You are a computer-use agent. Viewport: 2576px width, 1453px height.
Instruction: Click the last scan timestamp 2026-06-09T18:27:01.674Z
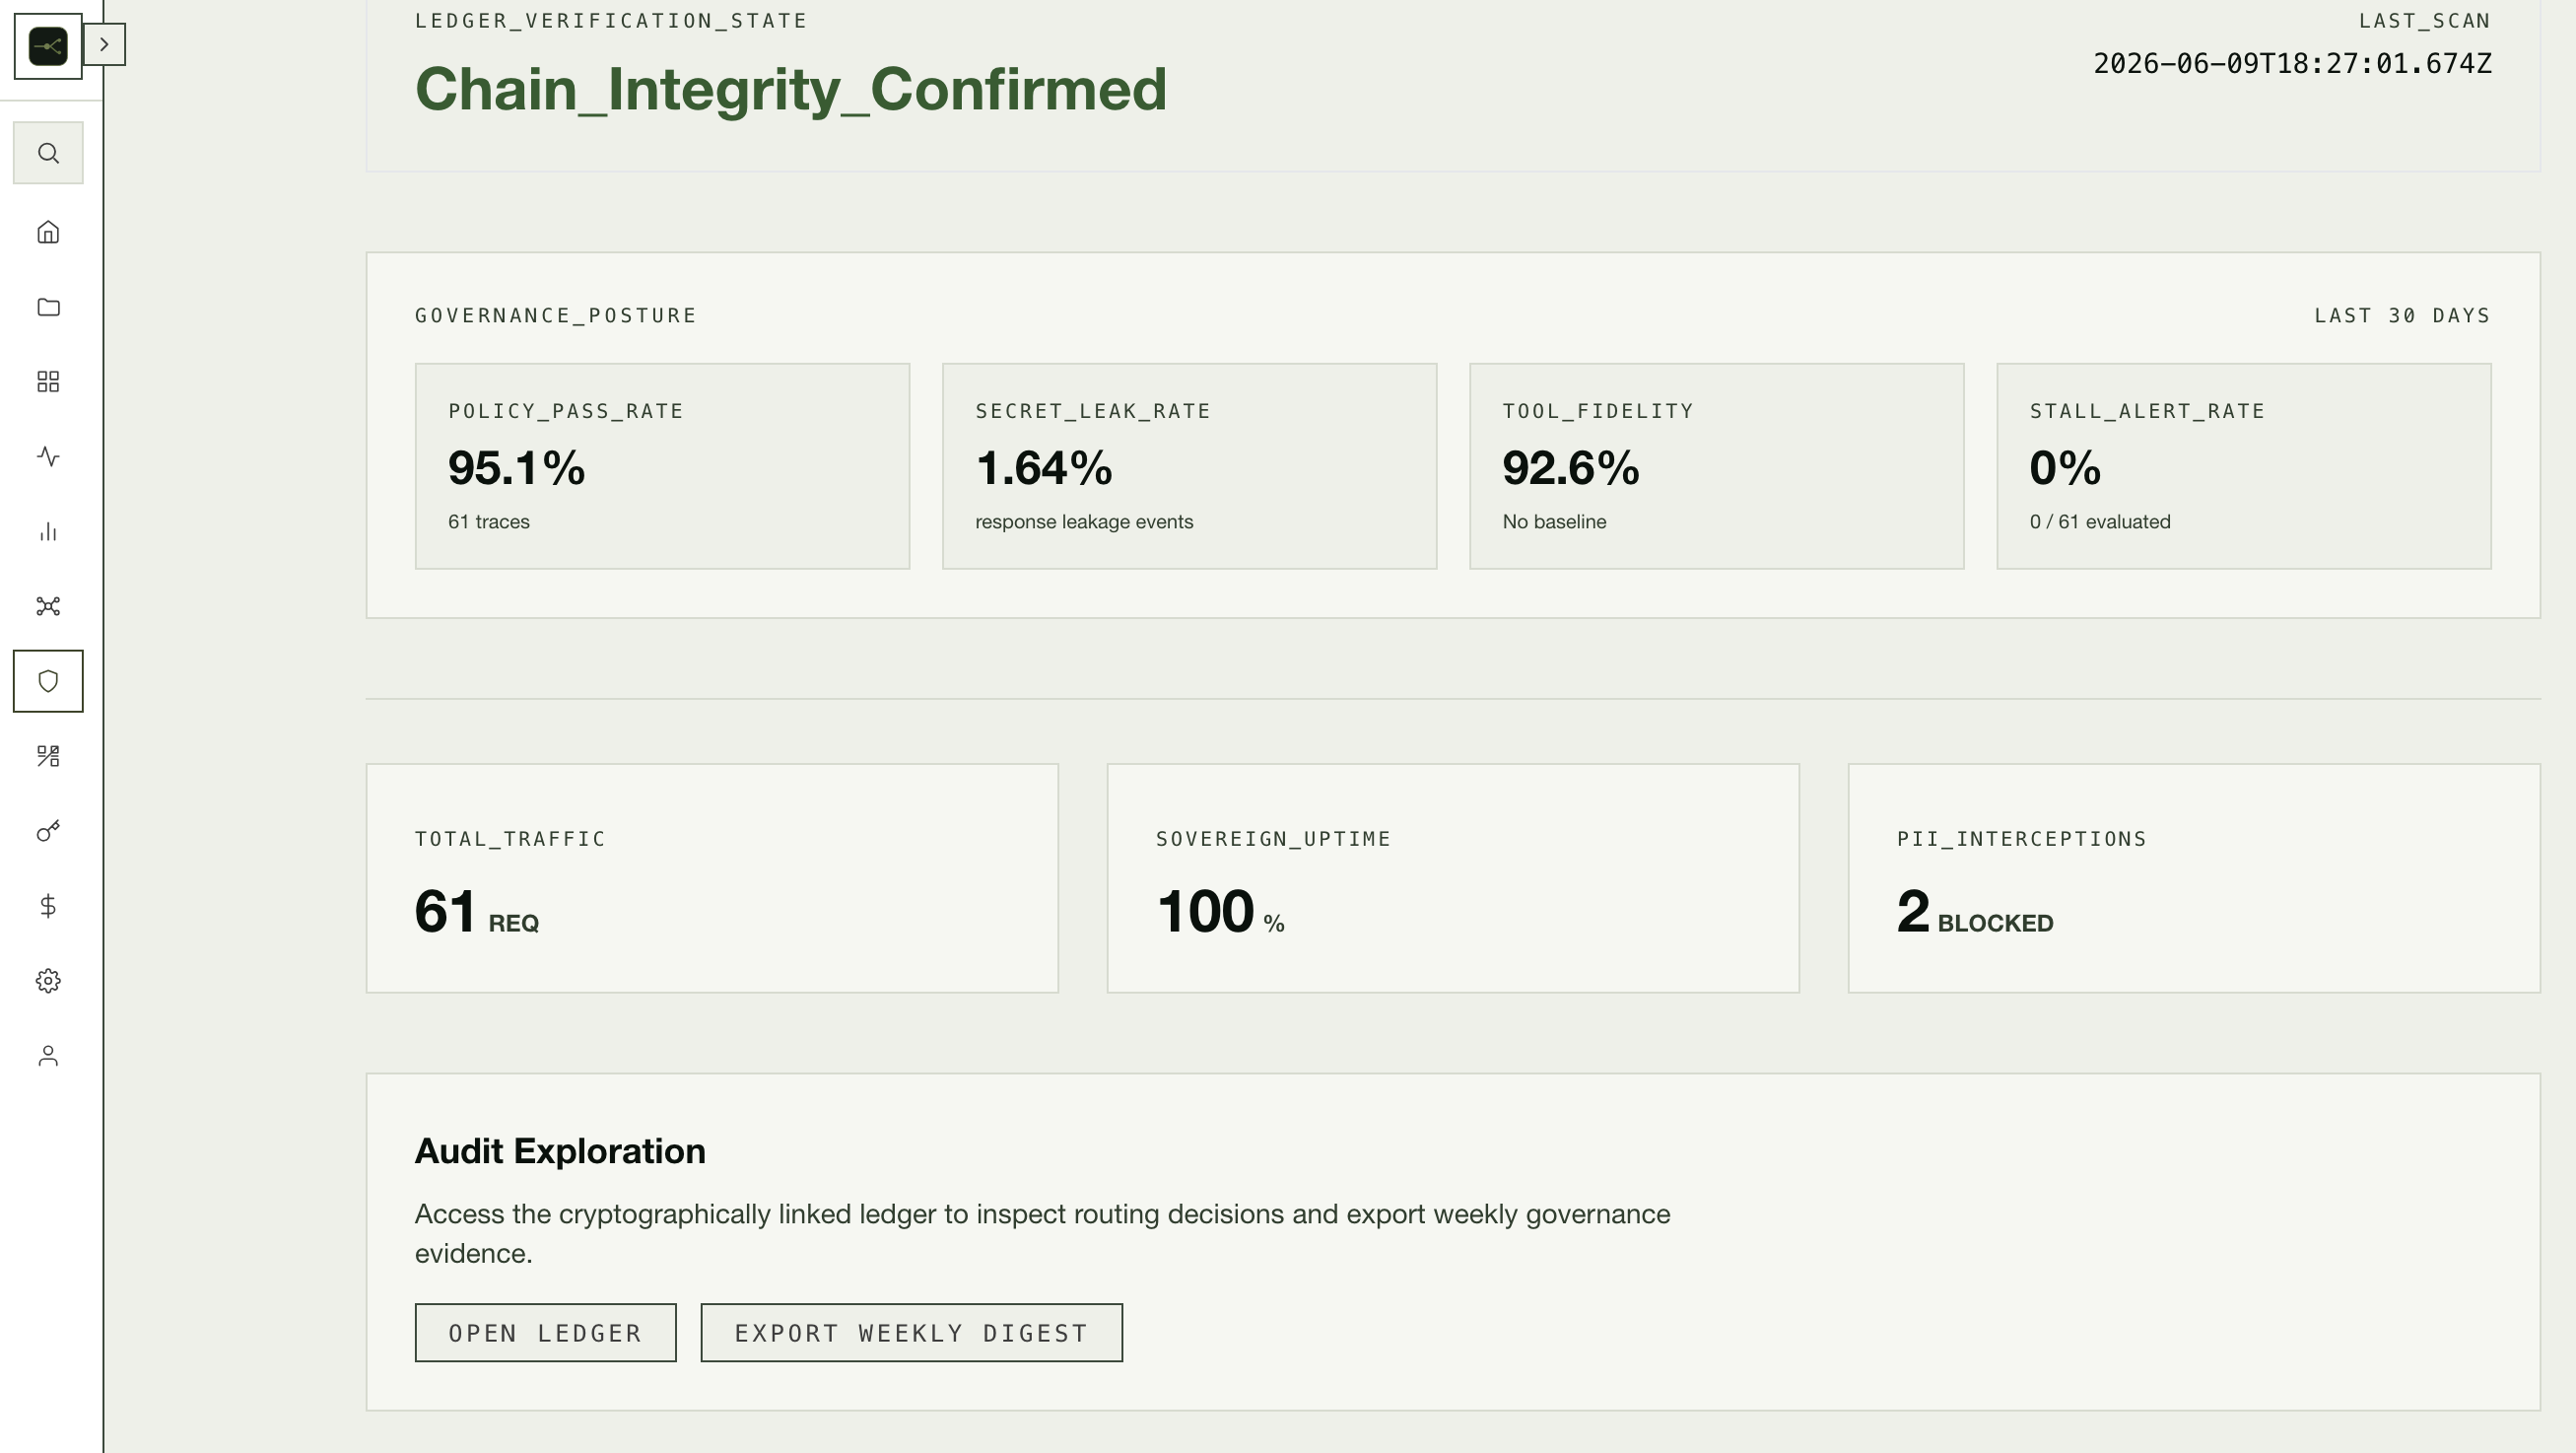2292,64
